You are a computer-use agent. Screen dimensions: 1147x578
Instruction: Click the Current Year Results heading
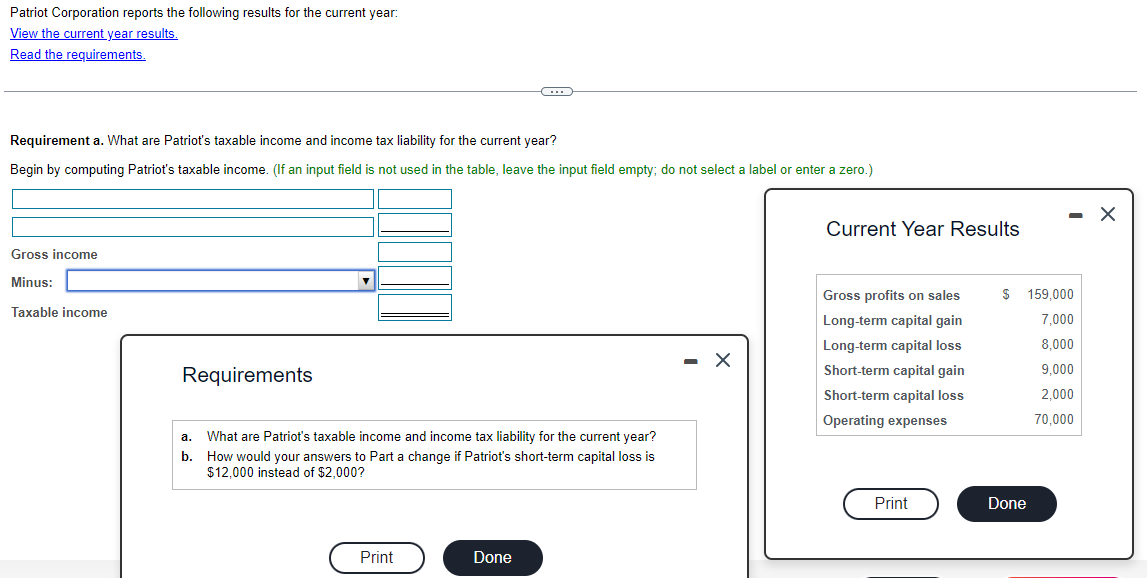pyautogui.click(x=922, y=229)
